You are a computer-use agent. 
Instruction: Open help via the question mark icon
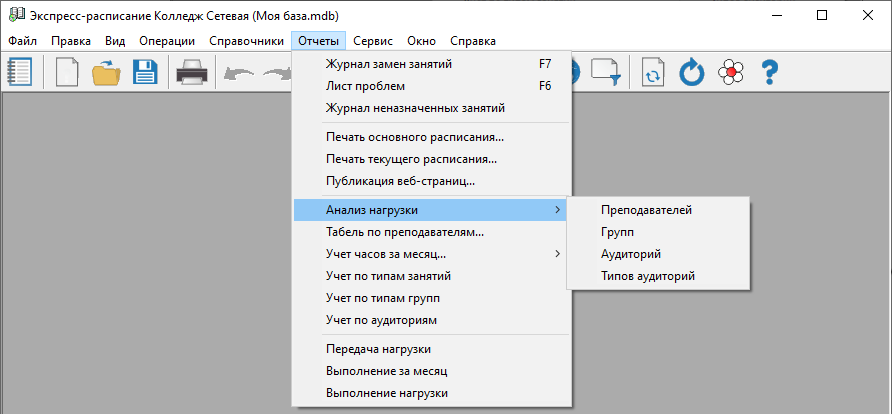[769, 73]
